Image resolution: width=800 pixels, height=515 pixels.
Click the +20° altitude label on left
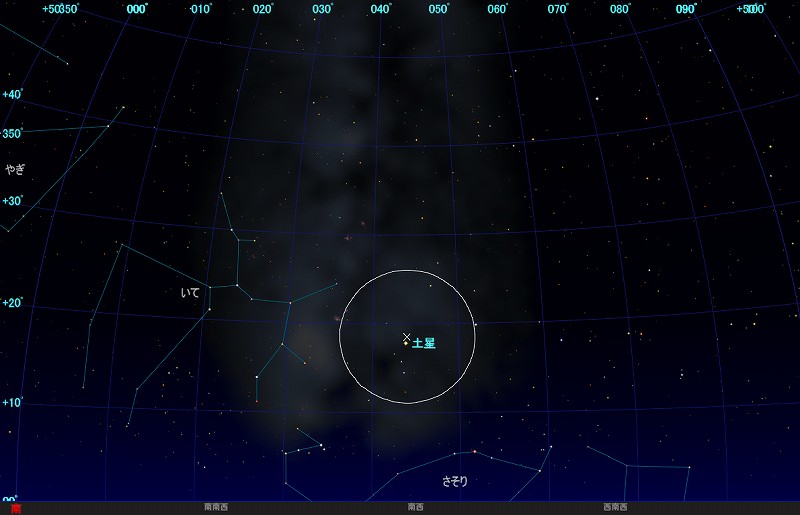point(12,303)
